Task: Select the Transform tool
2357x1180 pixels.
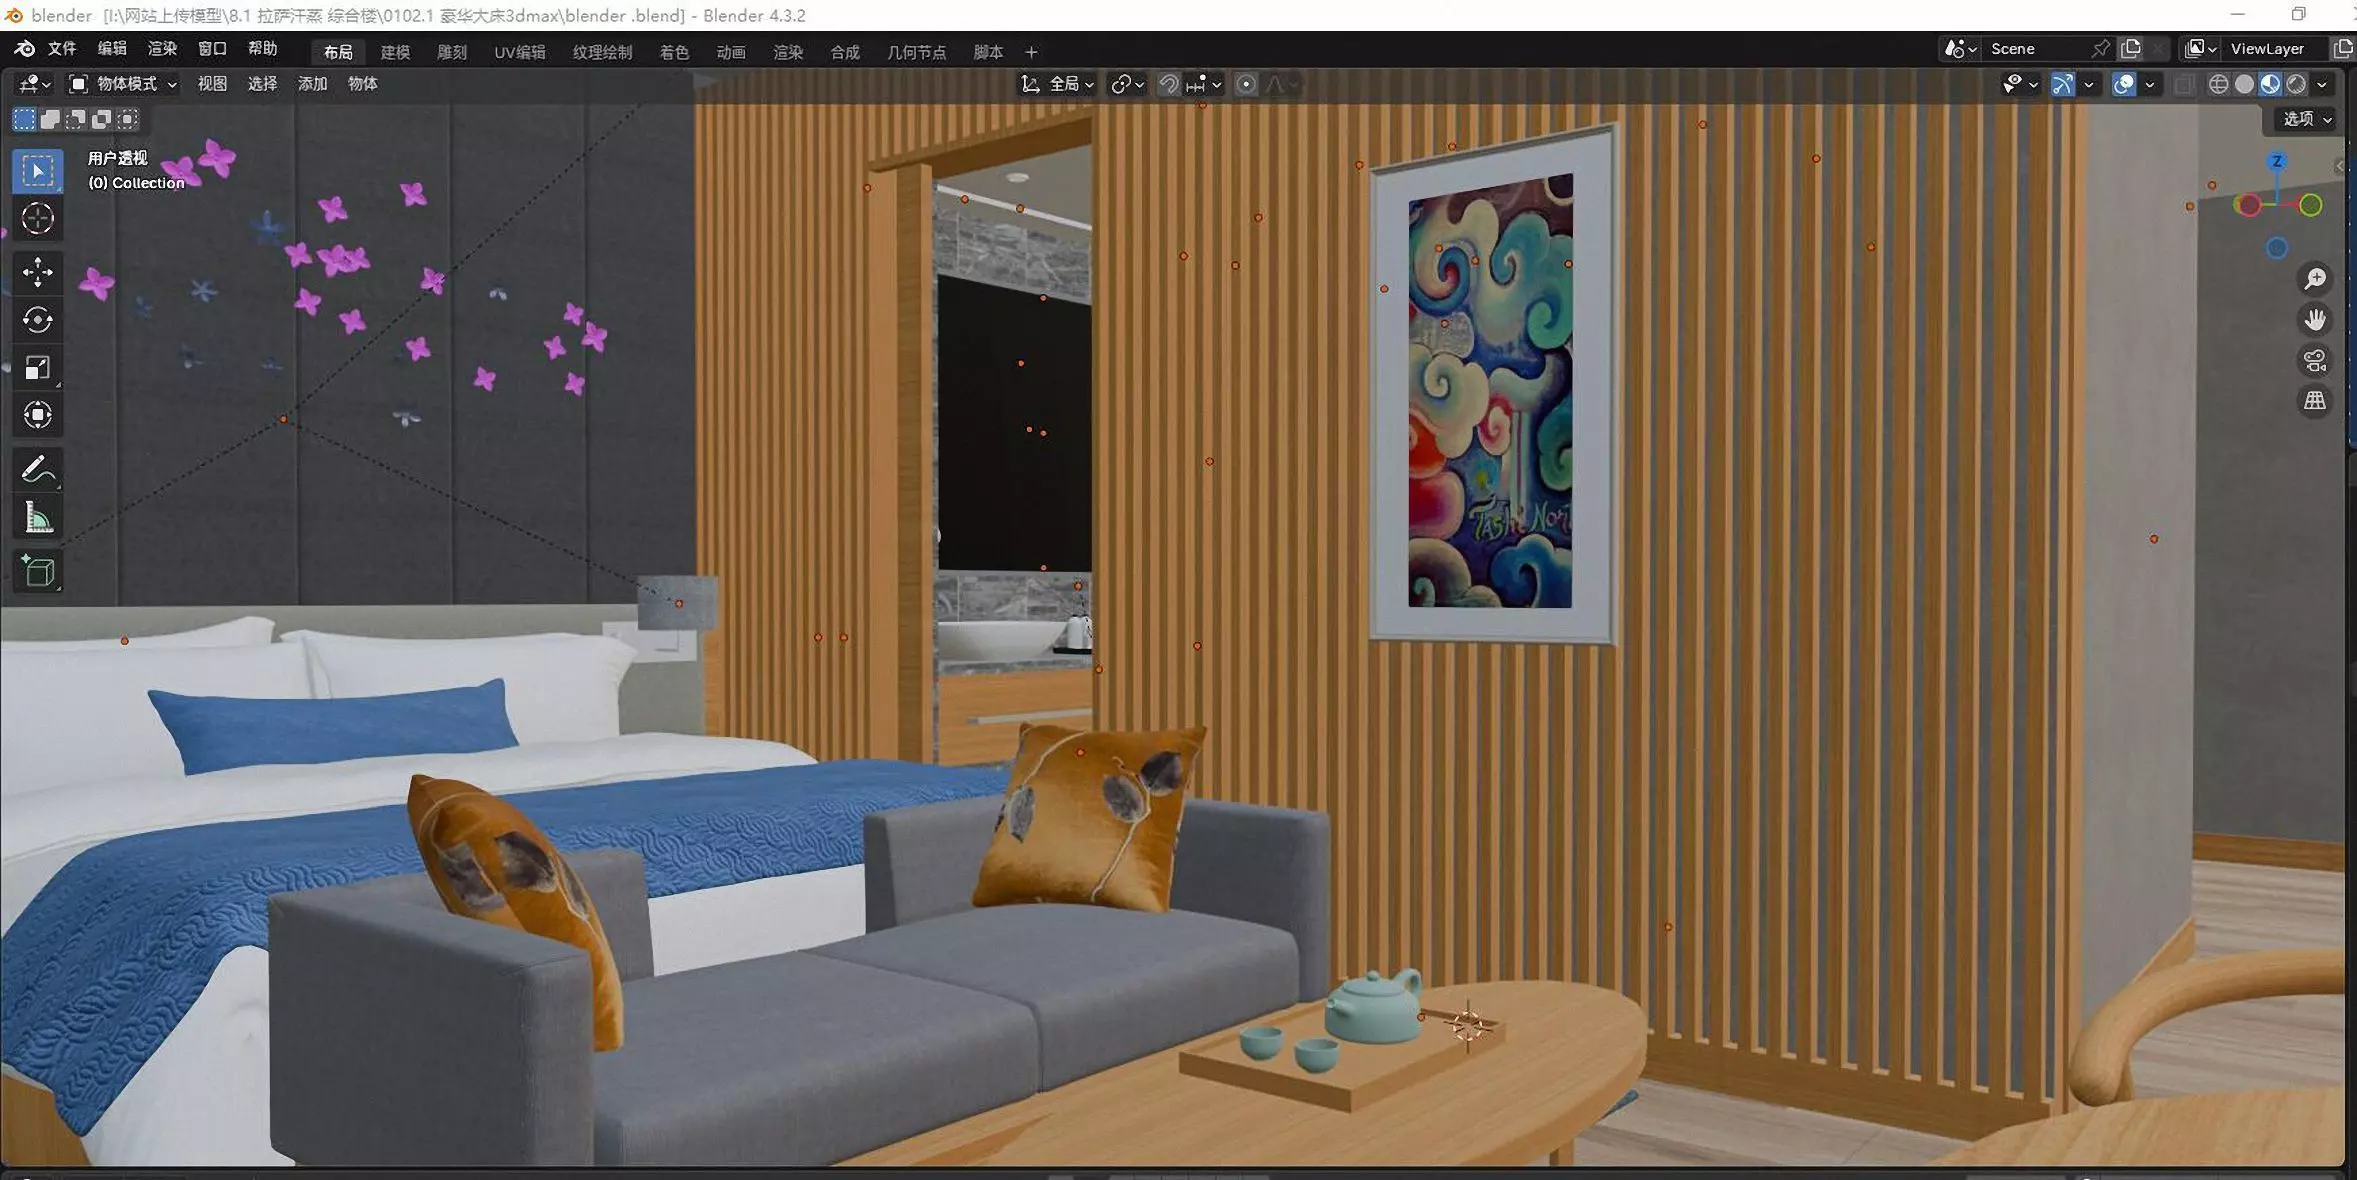Action: [38, 415]
